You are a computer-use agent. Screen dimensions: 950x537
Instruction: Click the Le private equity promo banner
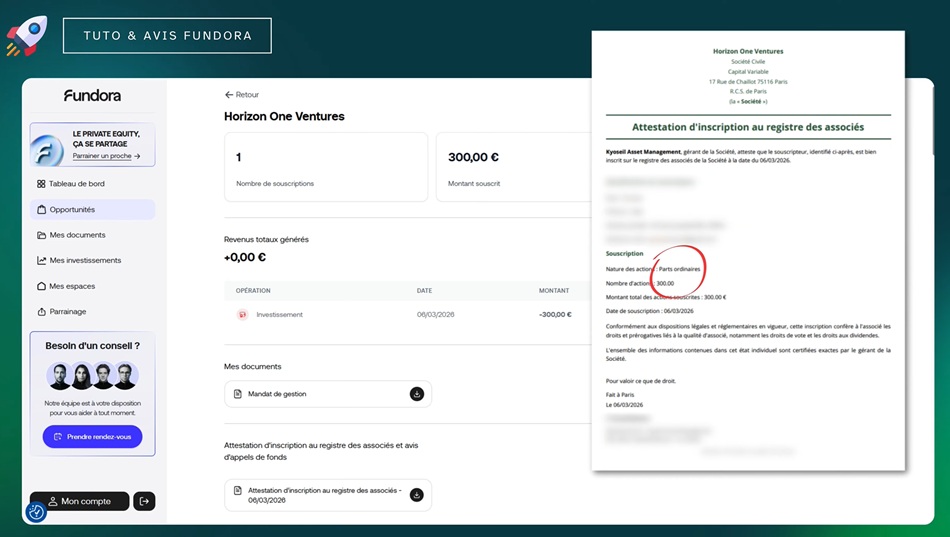tap(92, 145)
